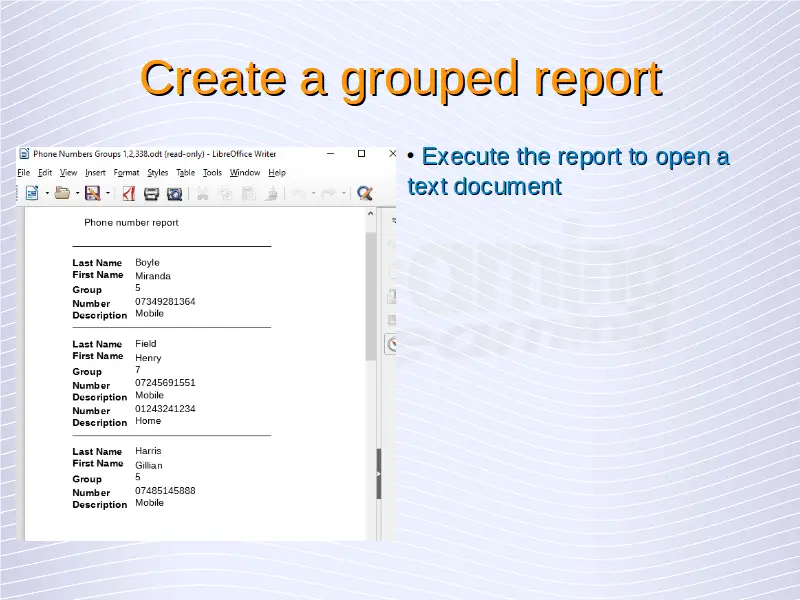Viewport: 800px width, 600px height.
Task: Open the Table menu
Action: 186,172
